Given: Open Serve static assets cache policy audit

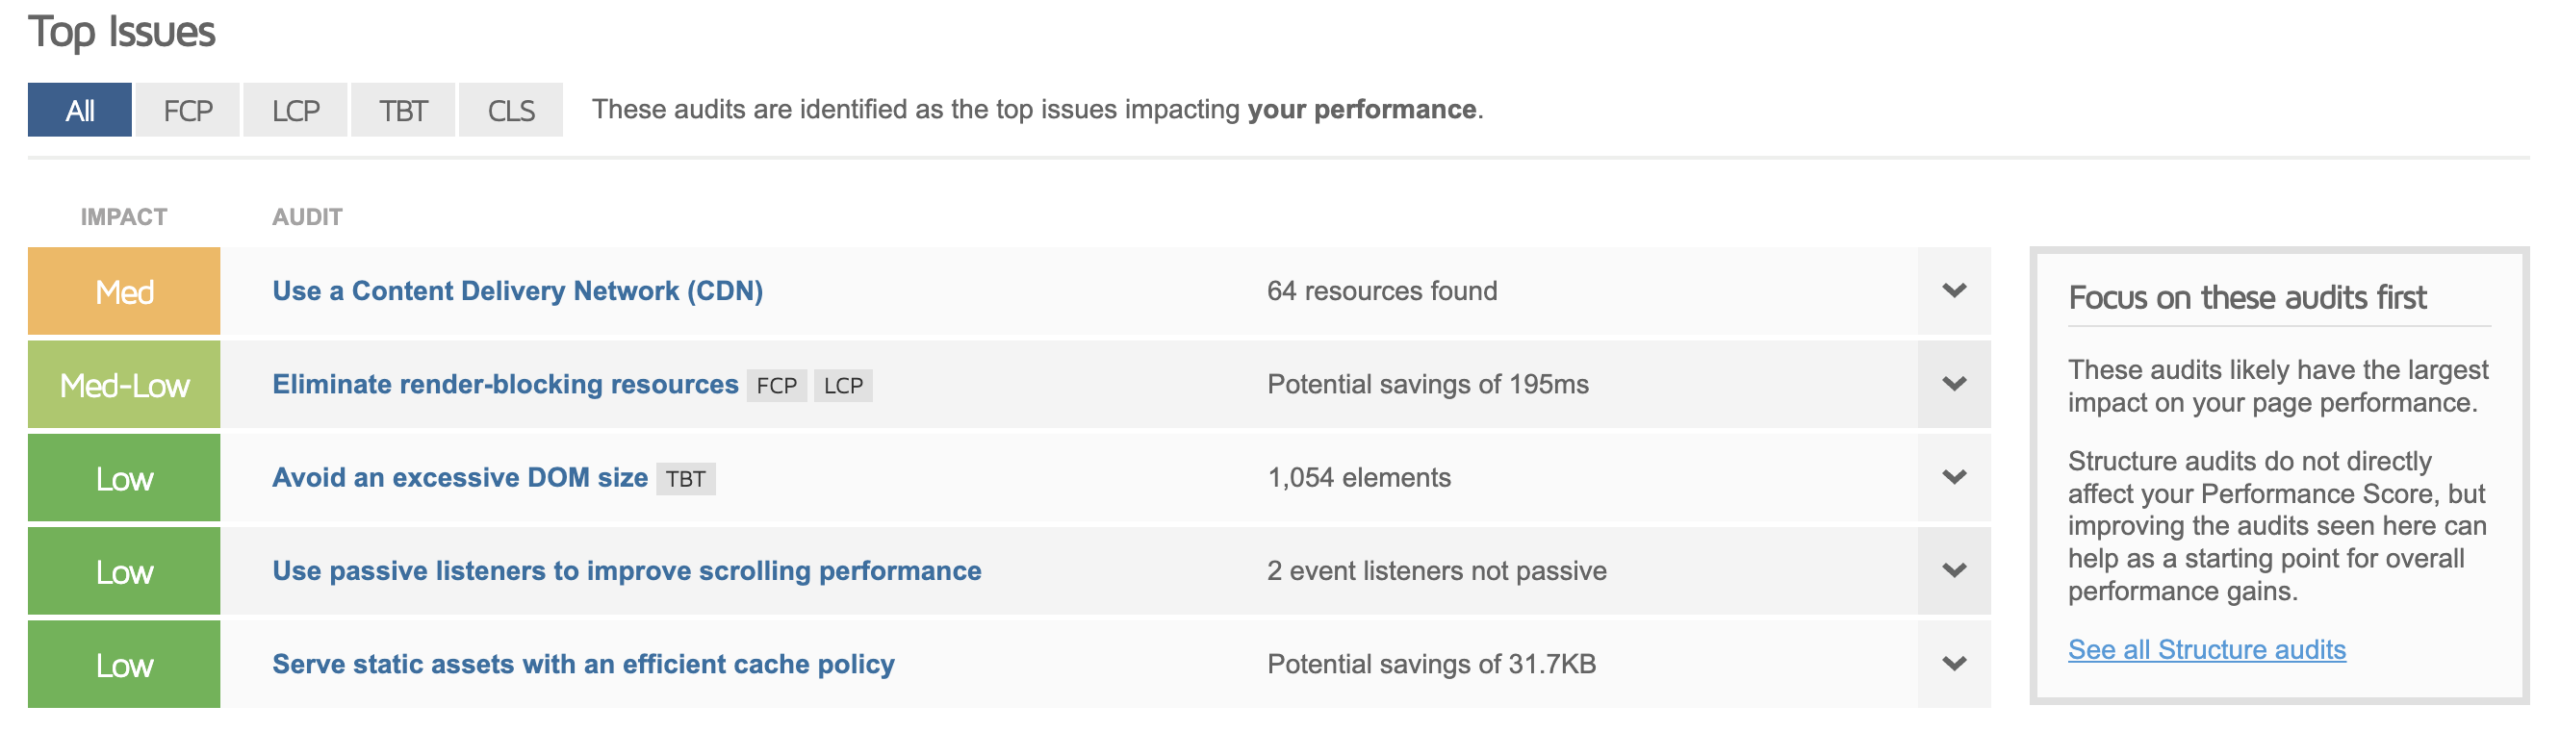Looking at the screenshot, I should pos(583,664).
